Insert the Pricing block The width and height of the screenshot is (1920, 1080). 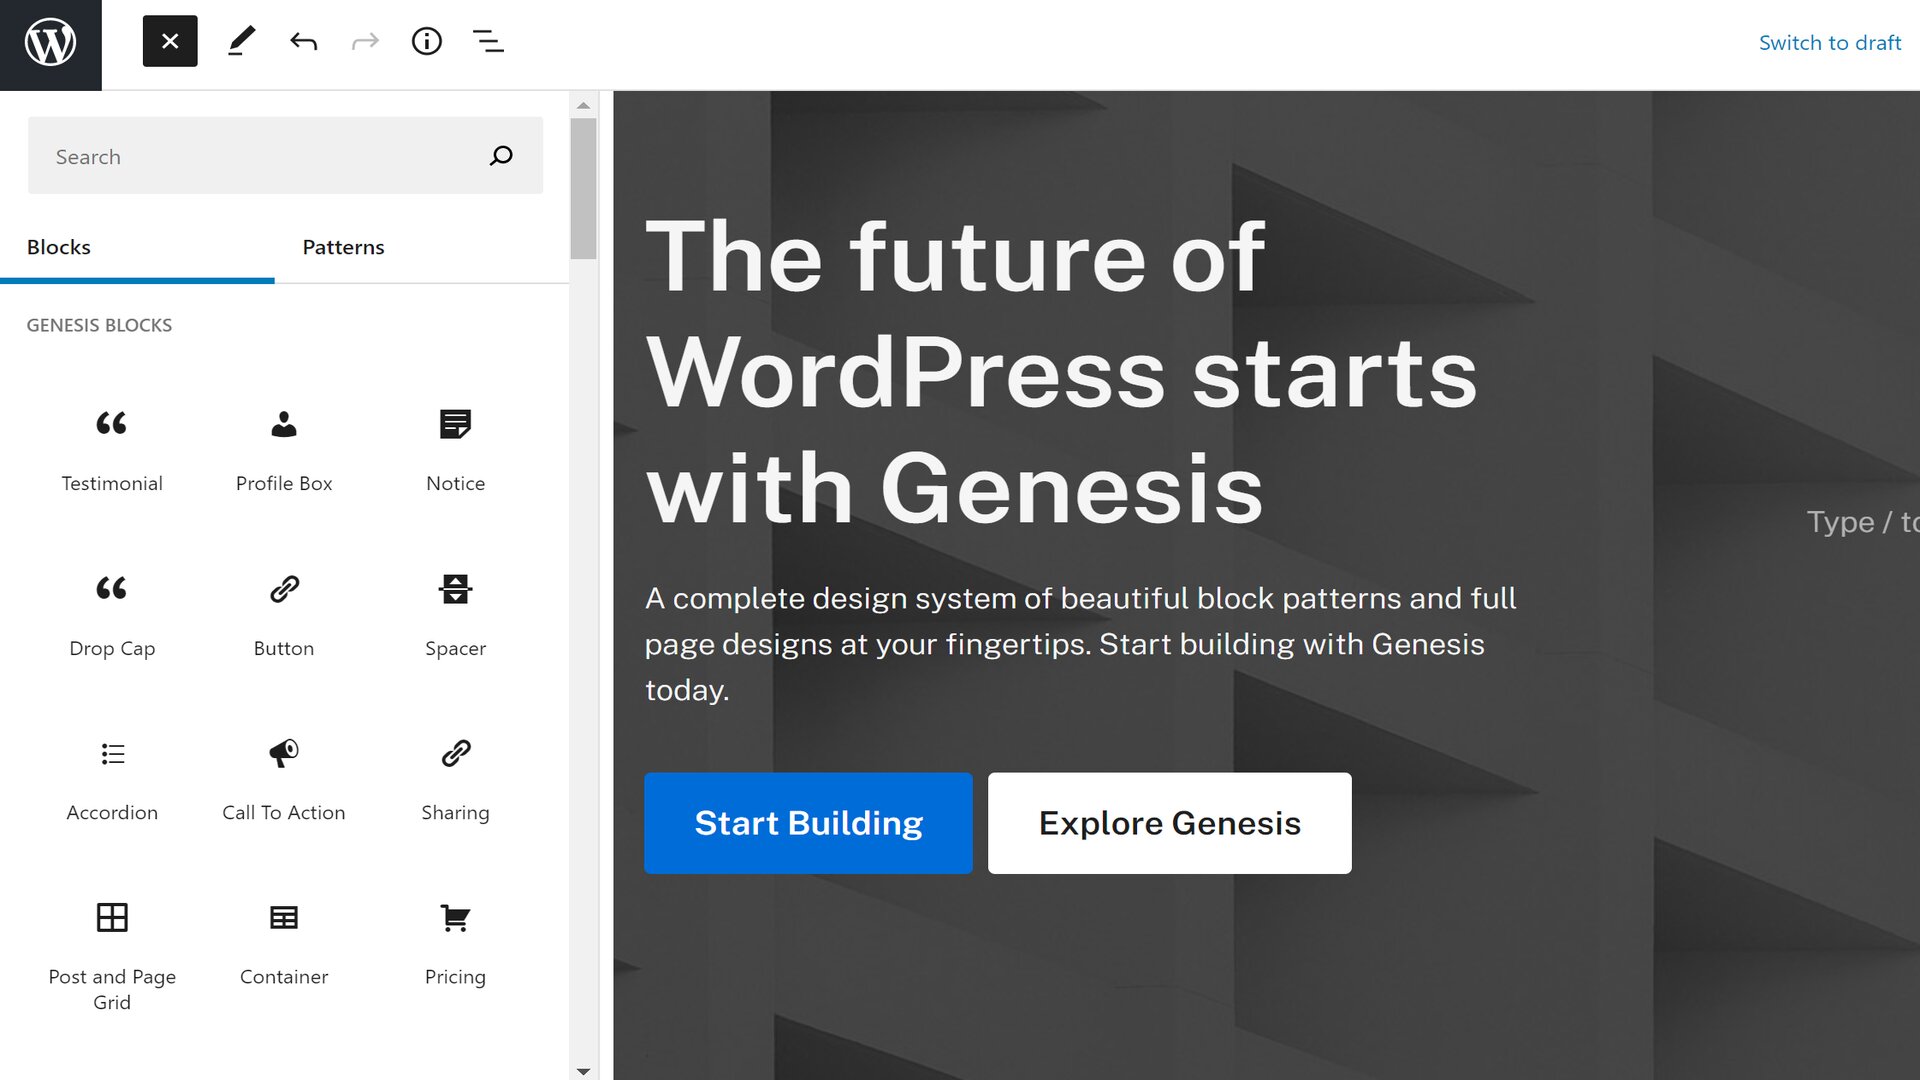(455, 944)
